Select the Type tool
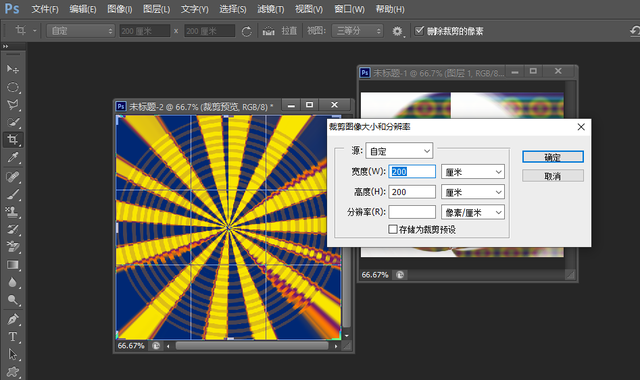The height and width of the screenshot is (380, 640). click(13, 336)
